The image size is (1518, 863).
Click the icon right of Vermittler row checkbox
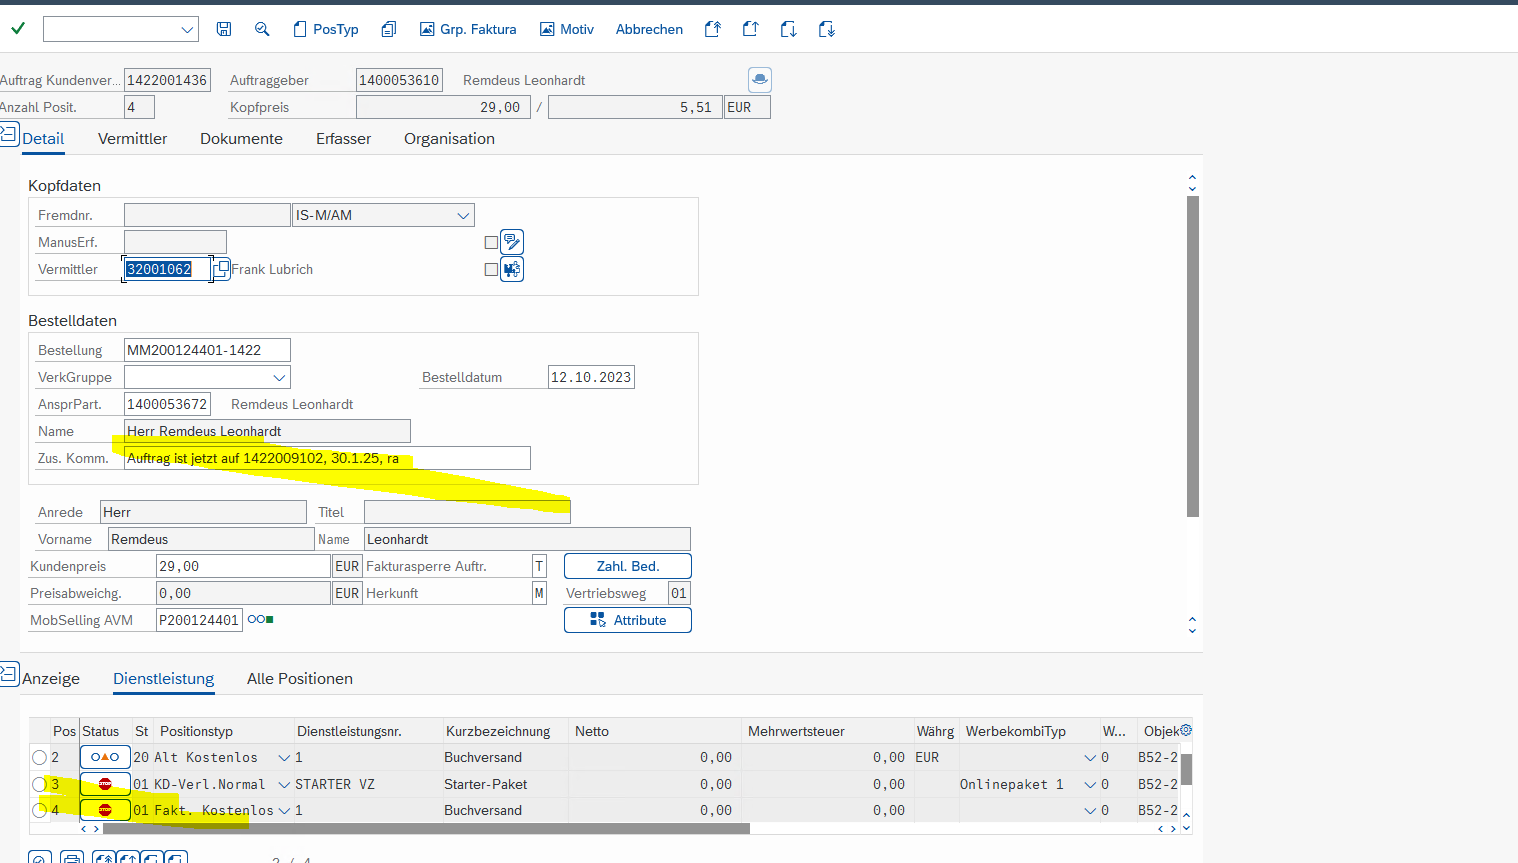pyautogui.click(x=512, y=269)
